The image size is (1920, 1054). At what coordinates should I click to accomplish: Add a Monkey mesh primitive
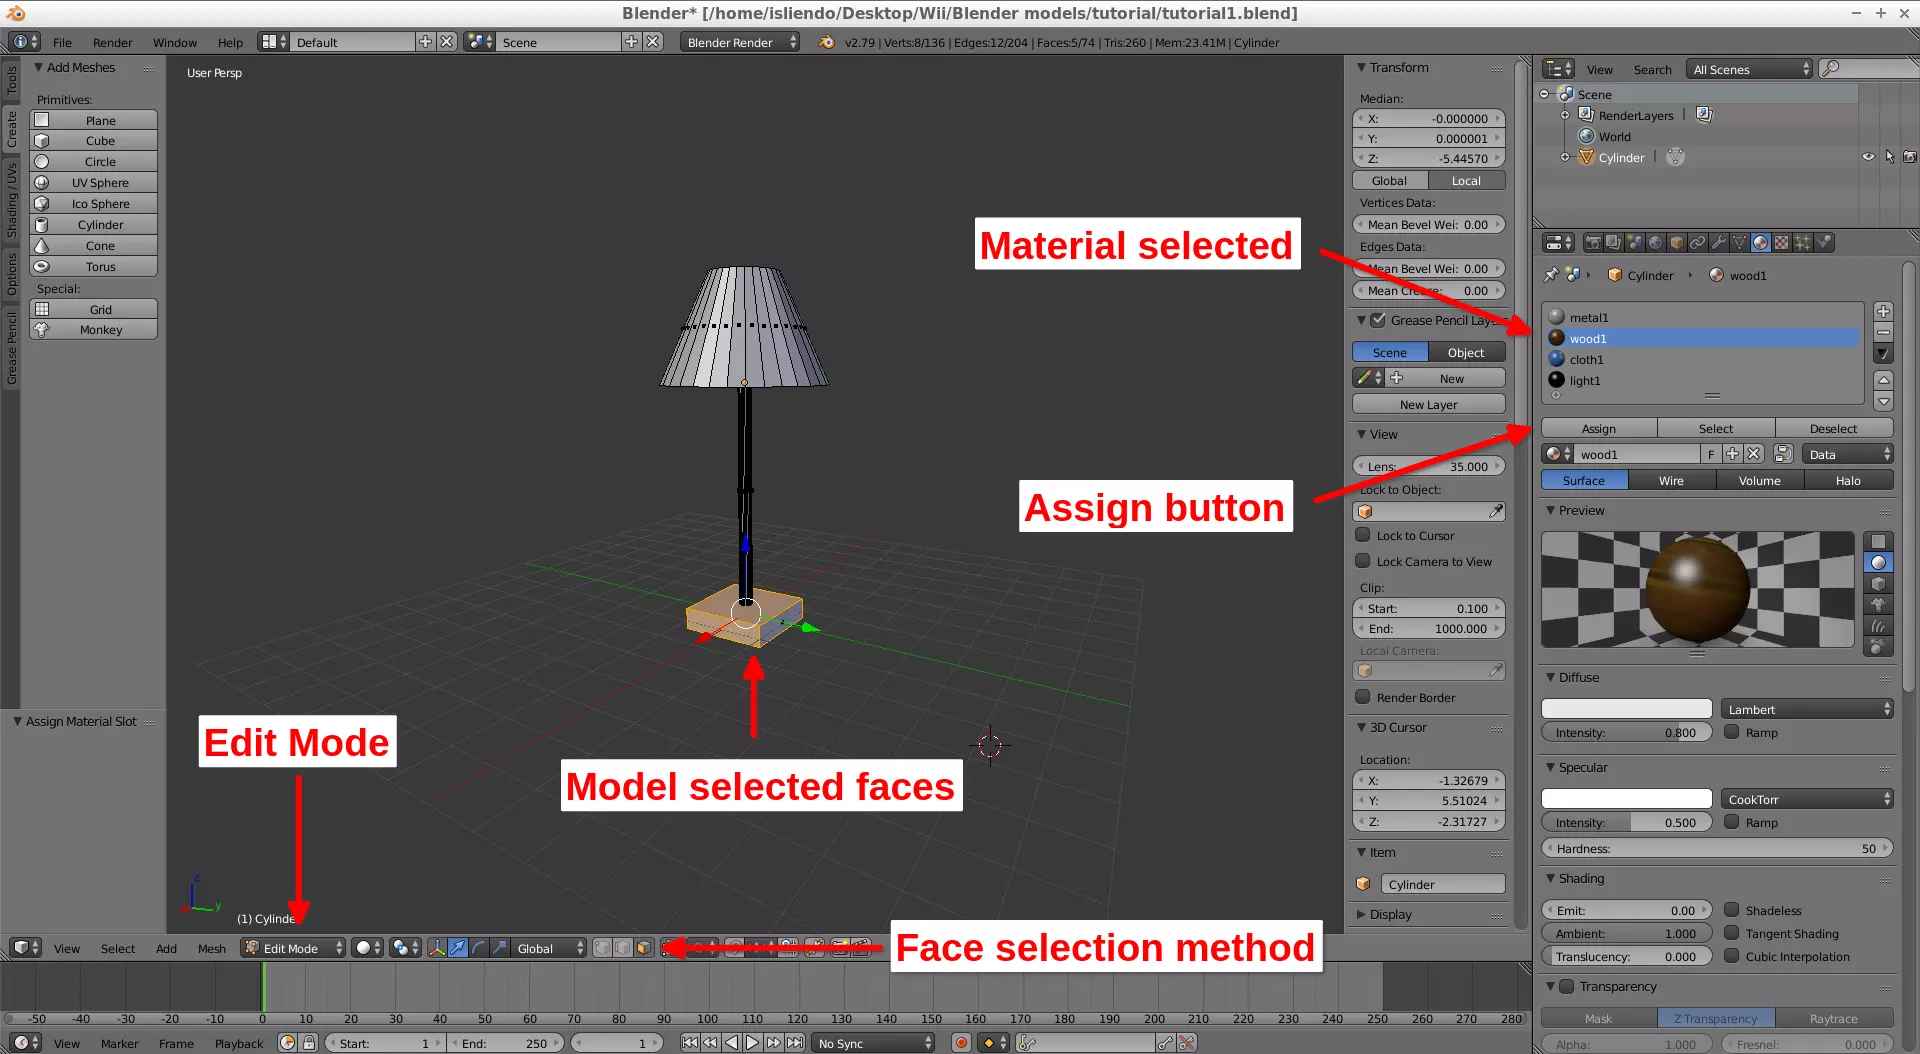[94, 329]
